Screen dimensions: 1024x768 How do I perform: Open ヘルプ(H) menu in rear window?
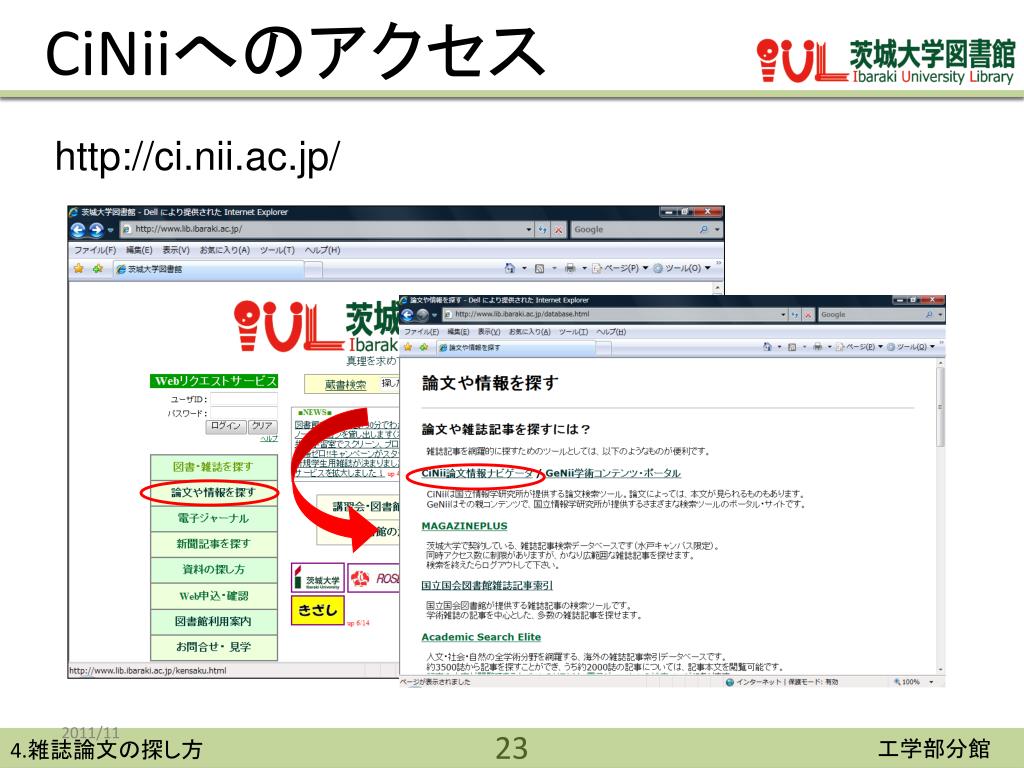click(x=323, y=250)
